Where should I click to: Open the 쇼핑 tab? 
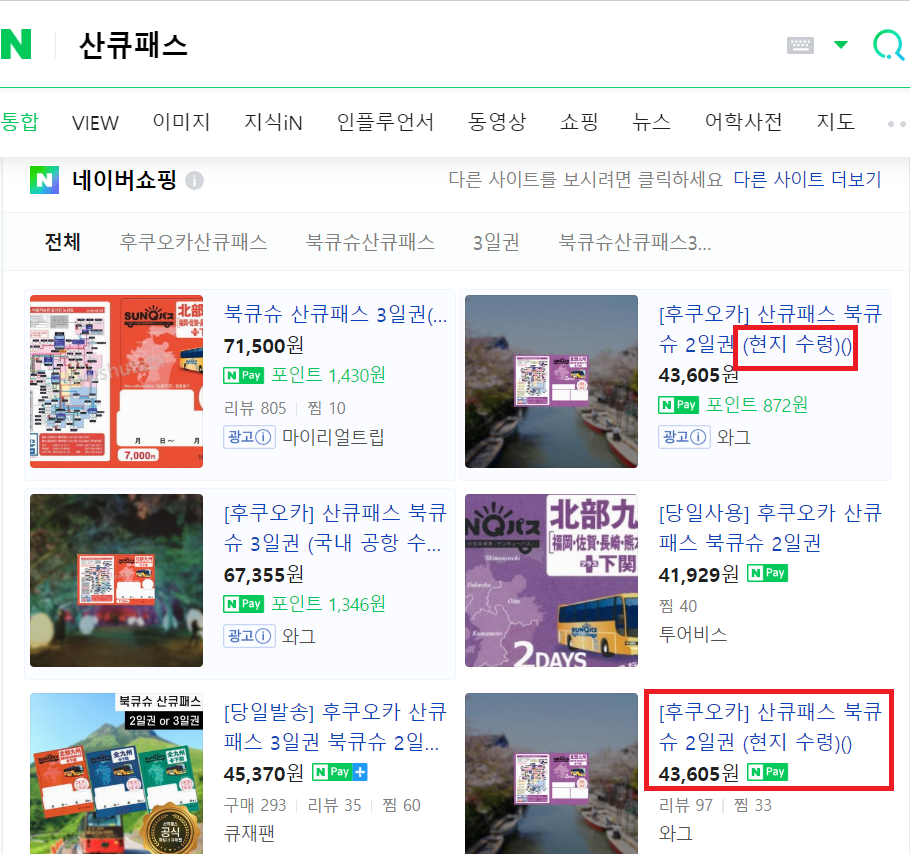(x=579, y=122)
